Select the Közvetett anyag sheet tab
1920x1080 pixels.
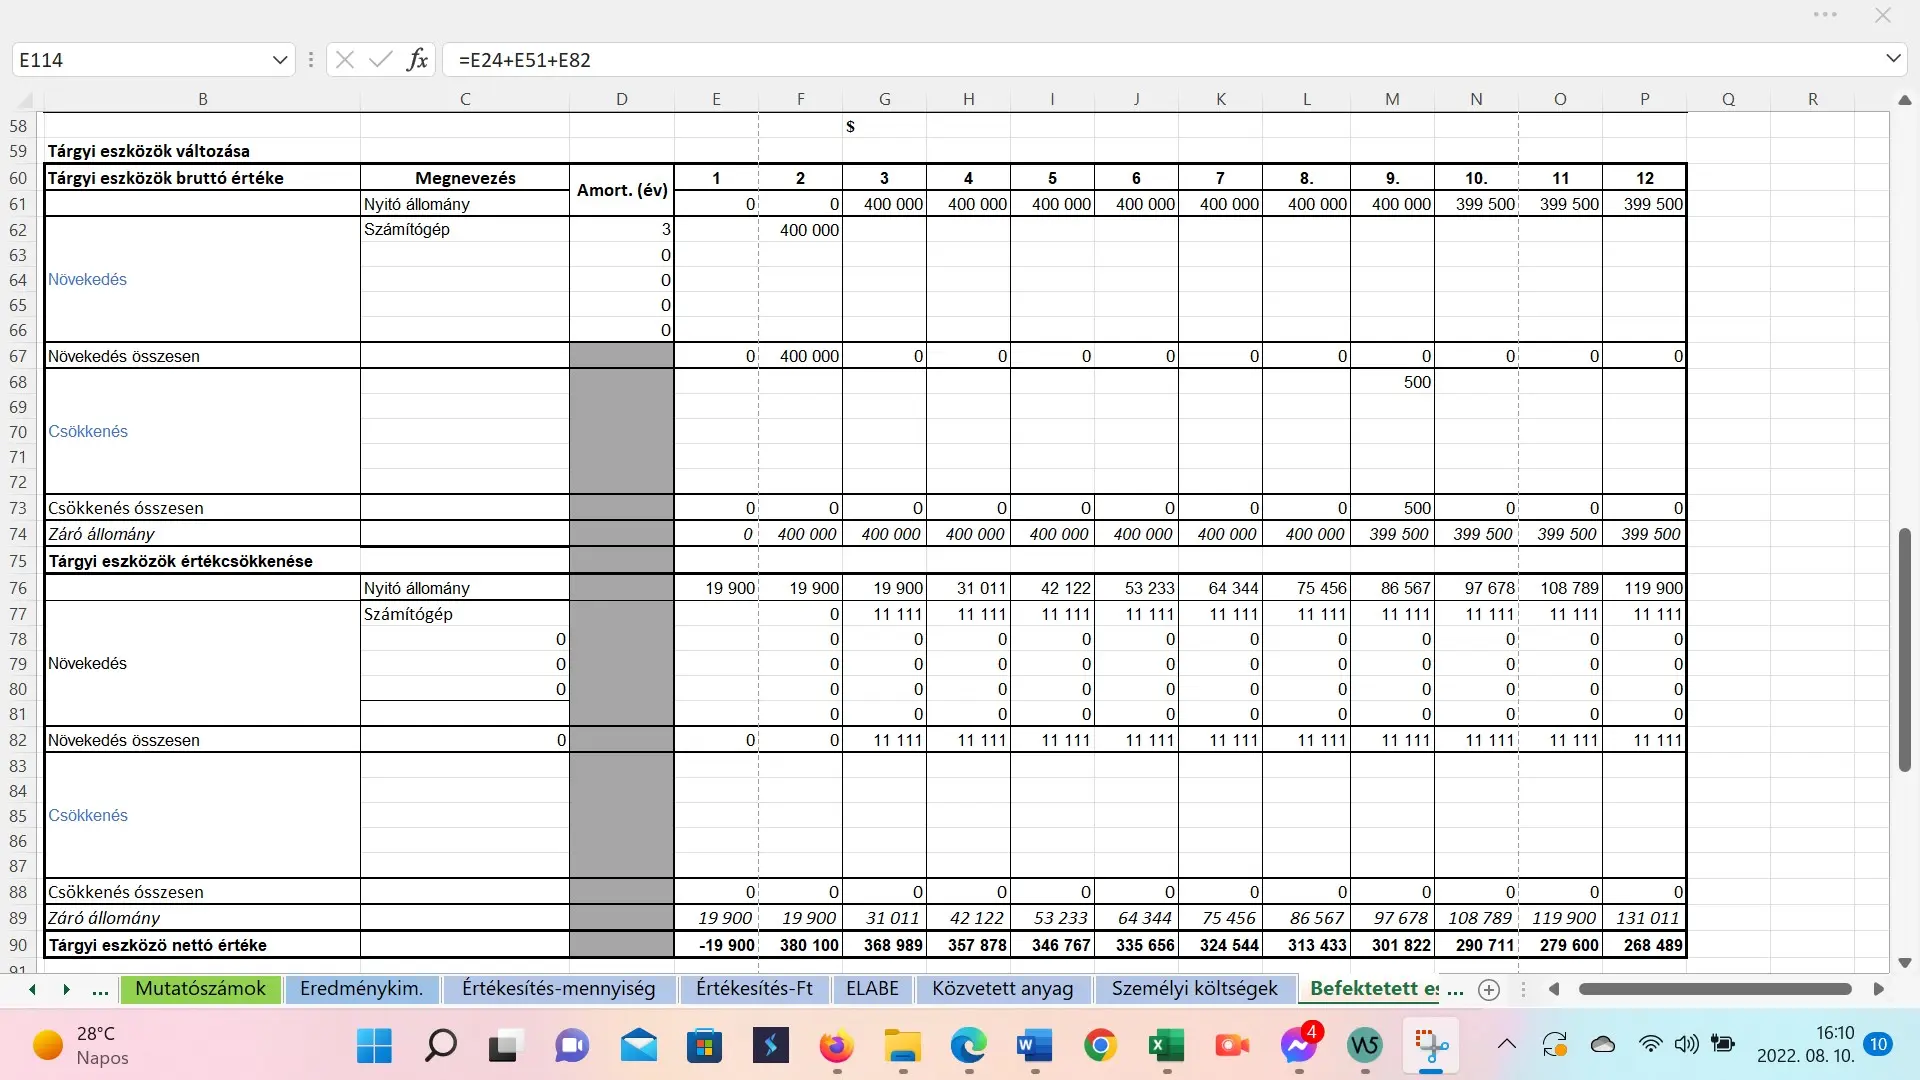pyautogui.click(x=1002, y=989)
